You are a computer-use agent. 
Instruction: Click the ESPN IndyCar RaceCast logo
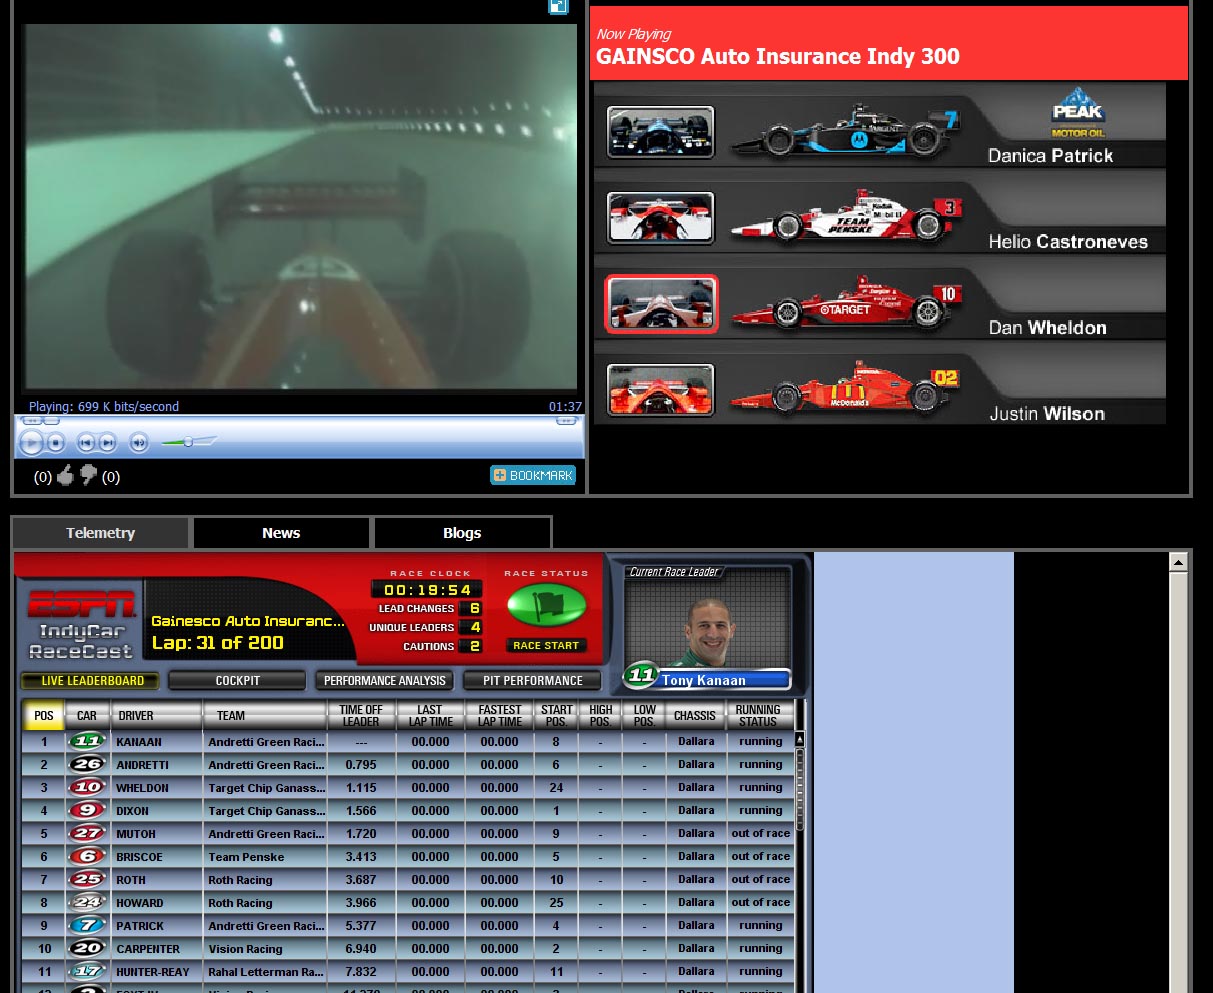point(80,625)
